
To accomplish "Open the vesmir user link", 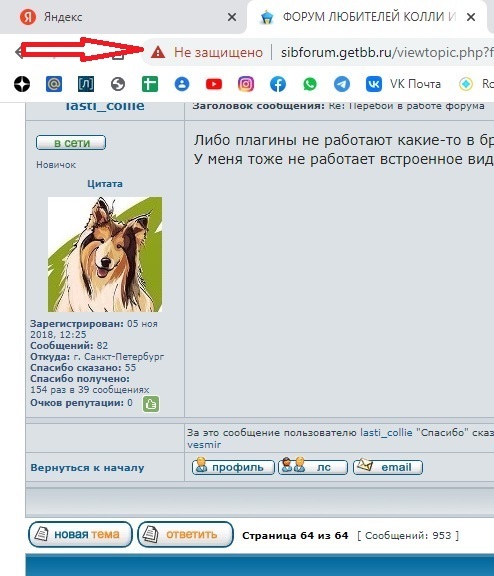I will click(204, 445).
